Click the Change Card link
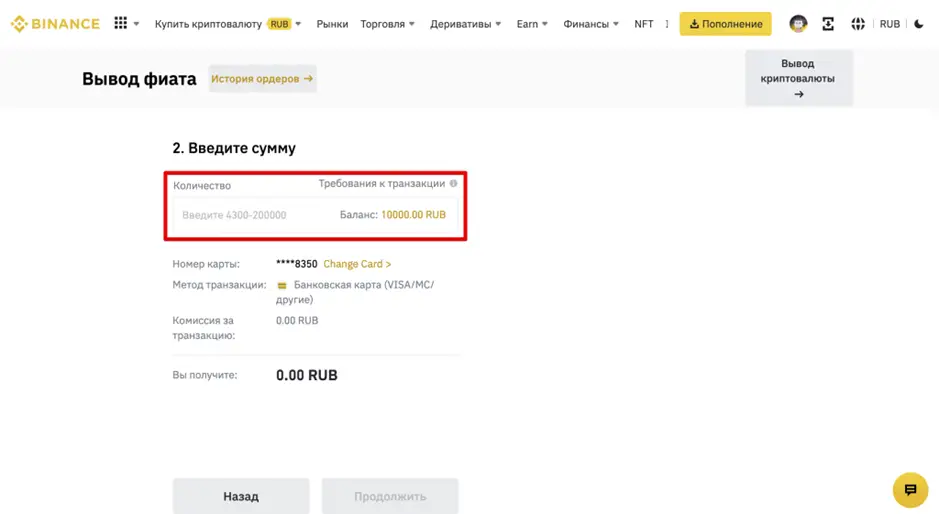This screenshot has width=939, height=514. (357, 264)
